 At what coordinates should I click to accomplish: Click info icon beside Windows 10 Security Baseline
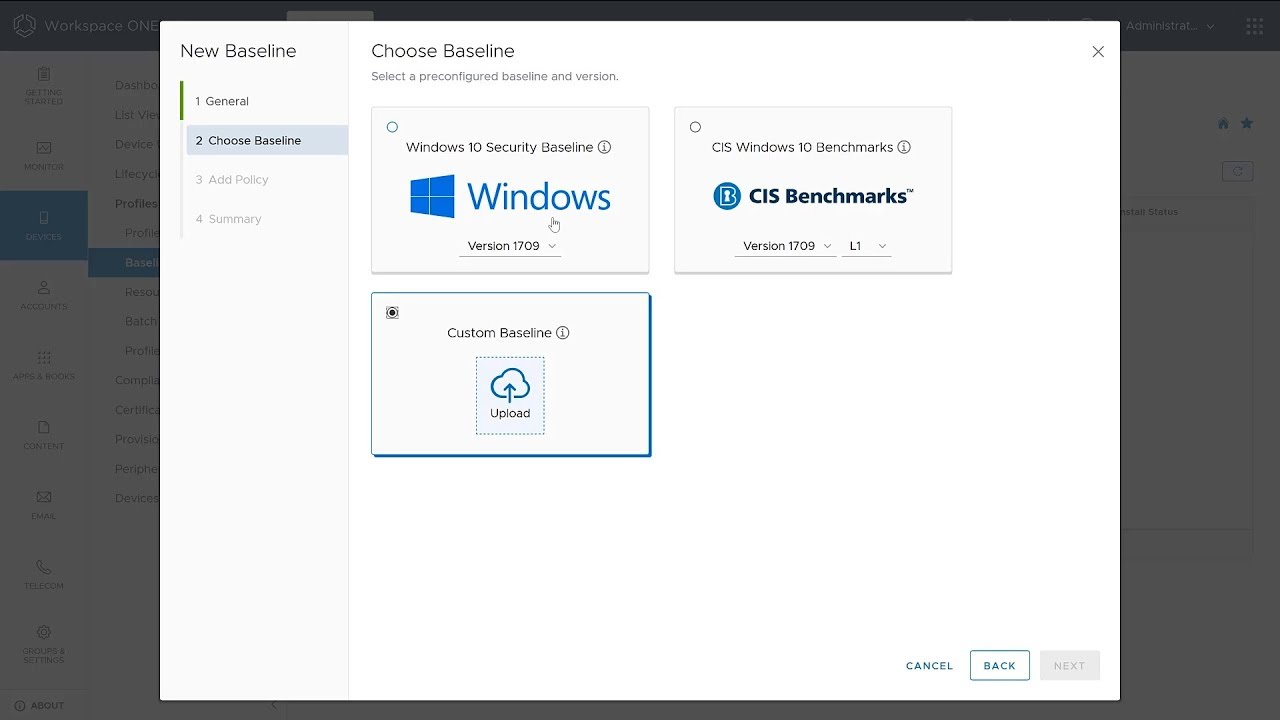pyautogui.click(x=604, y=147)
